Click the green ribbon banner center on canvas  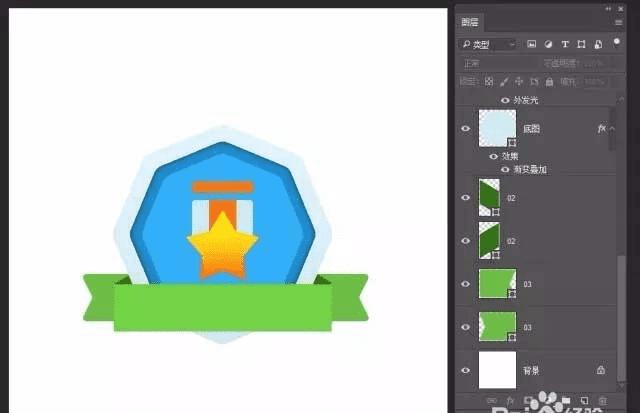[222, 307]
